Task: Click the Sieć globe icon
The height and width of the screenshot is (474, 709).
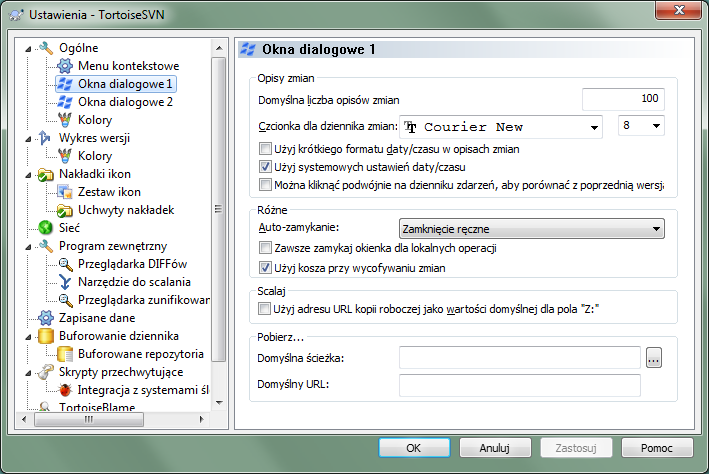Action: [46, 228]
